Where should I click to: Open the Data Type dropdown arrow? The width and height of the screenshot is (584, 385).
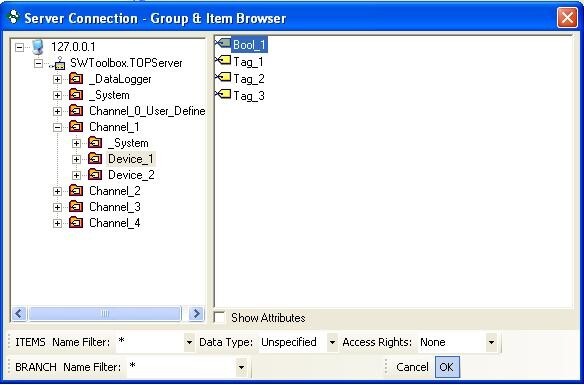(332, 342)
